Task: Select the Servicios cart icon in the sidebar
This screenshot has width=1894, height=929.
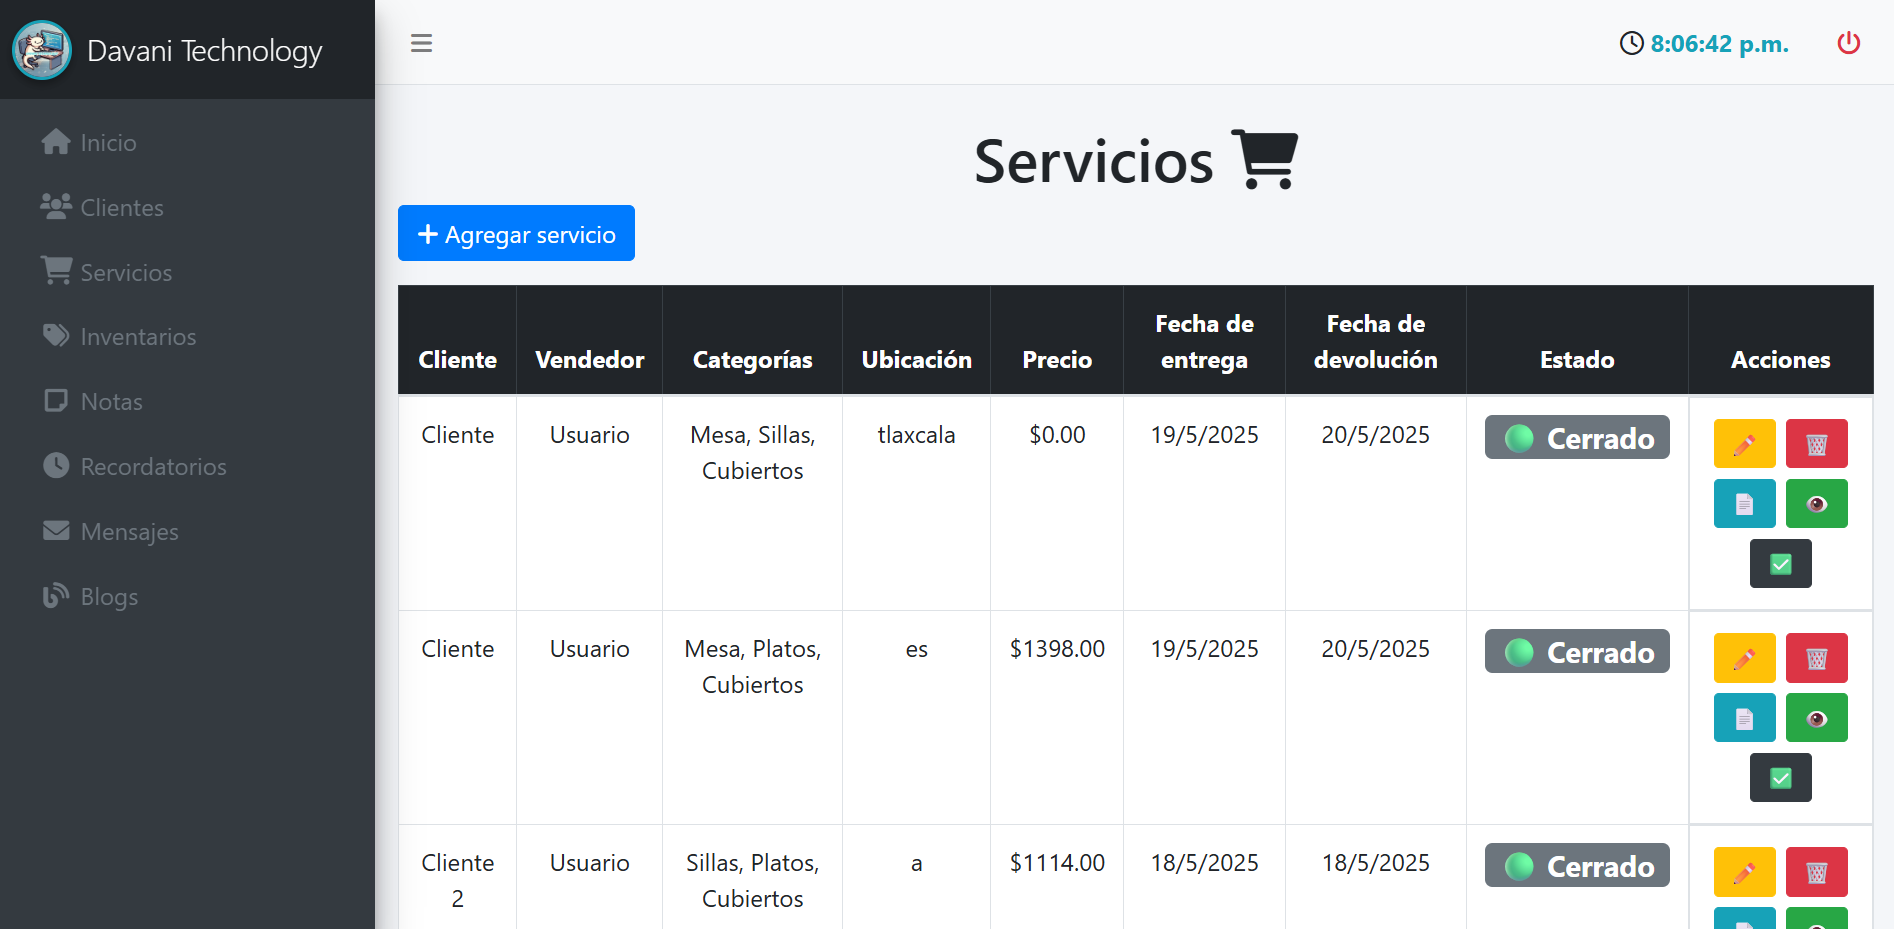Action: click(56, 270)
